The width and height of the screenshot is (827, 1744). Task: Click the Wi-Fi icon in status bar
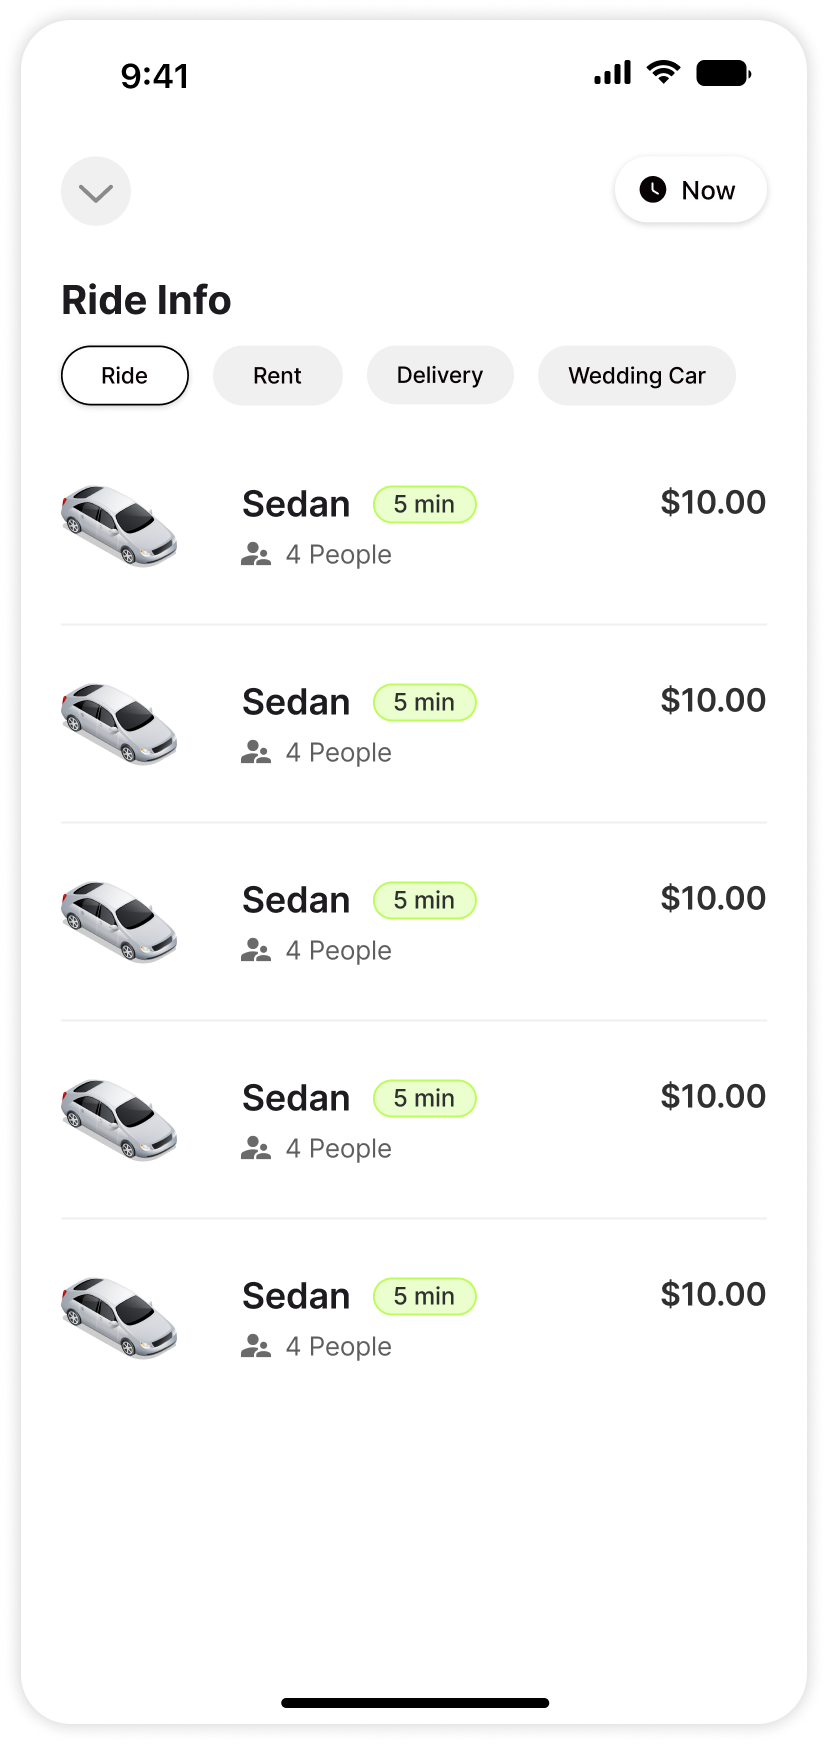pyautogui.click(x=663, y=73)
